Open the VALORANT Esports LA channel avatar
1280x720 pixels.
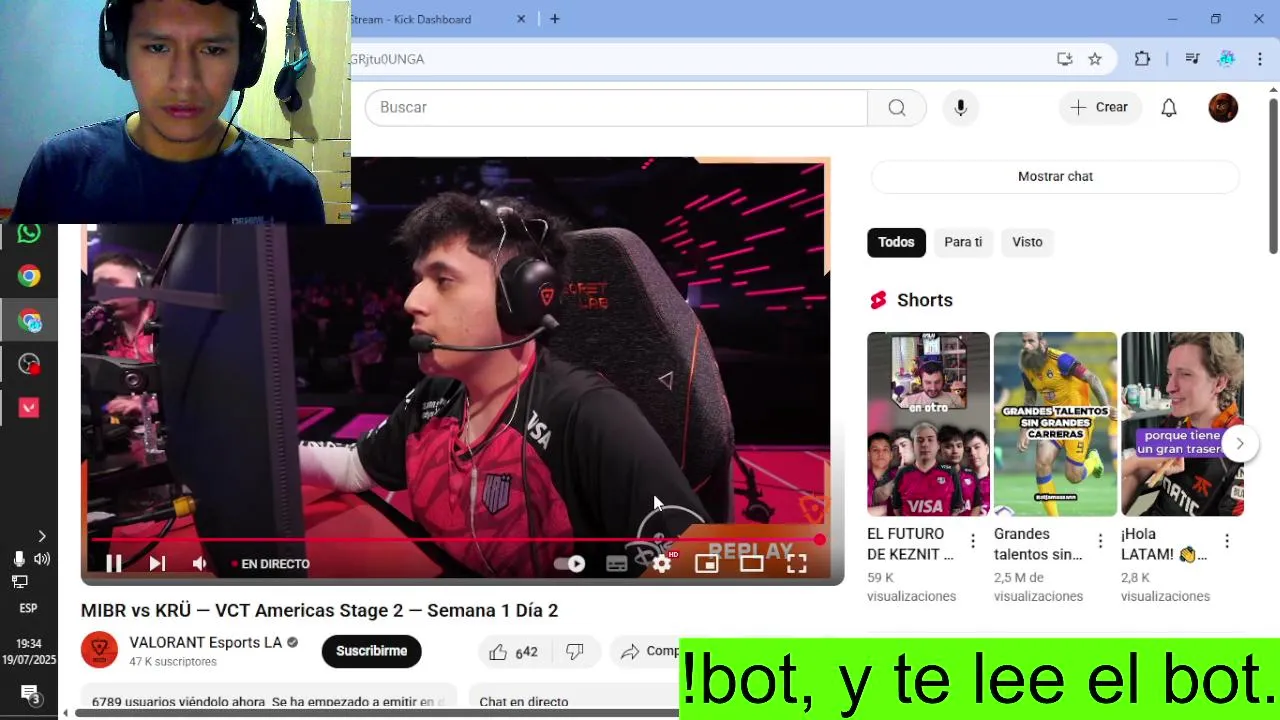coord(99,651)
